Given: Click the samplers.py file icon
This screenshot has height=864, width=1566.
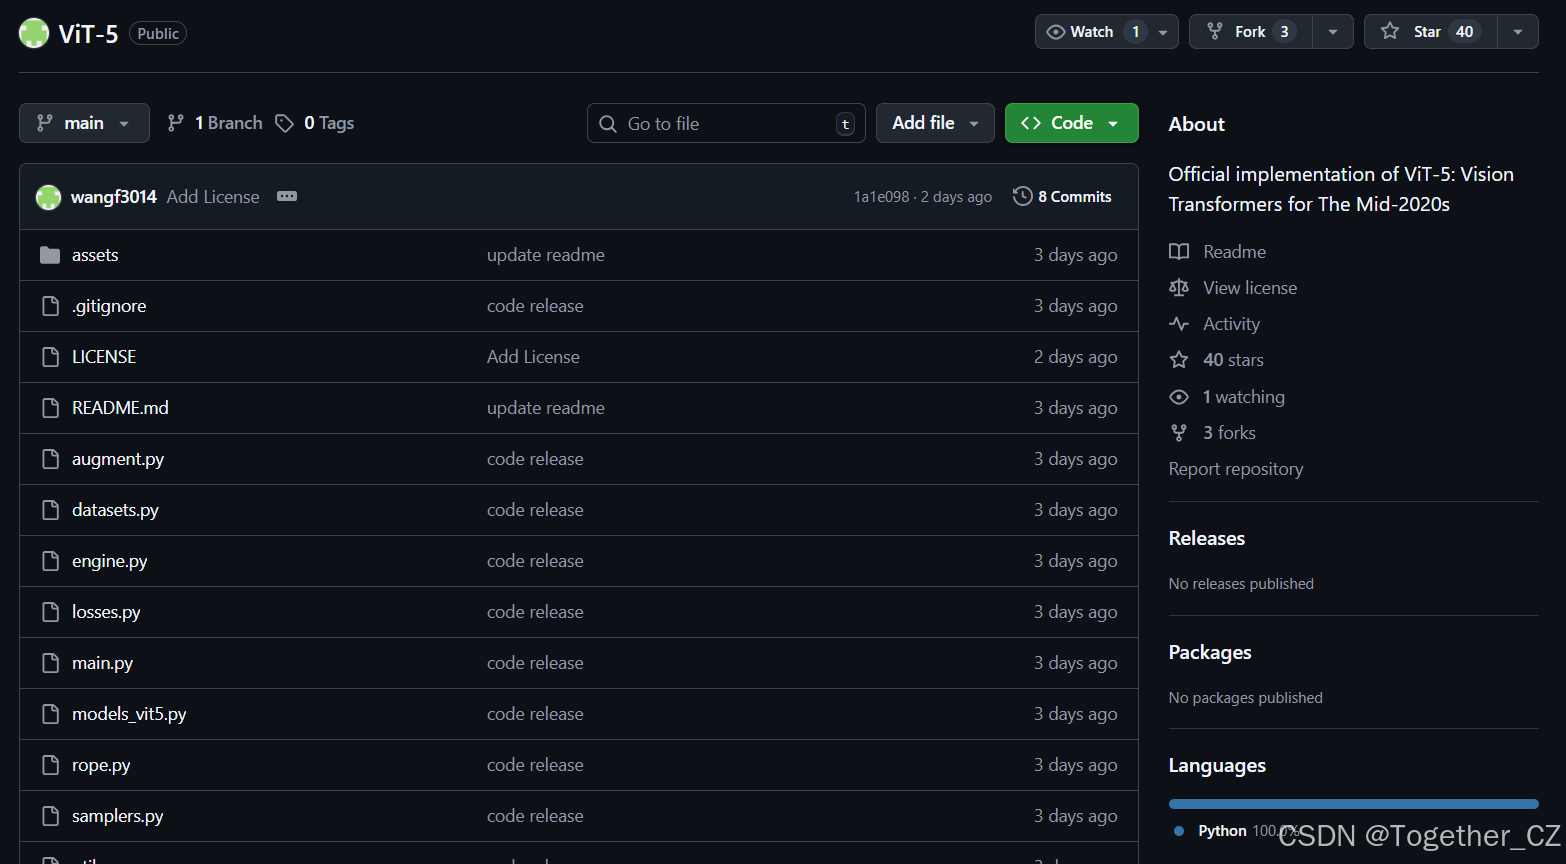Looking at the screenshot, I should click(x=50, y=816).
